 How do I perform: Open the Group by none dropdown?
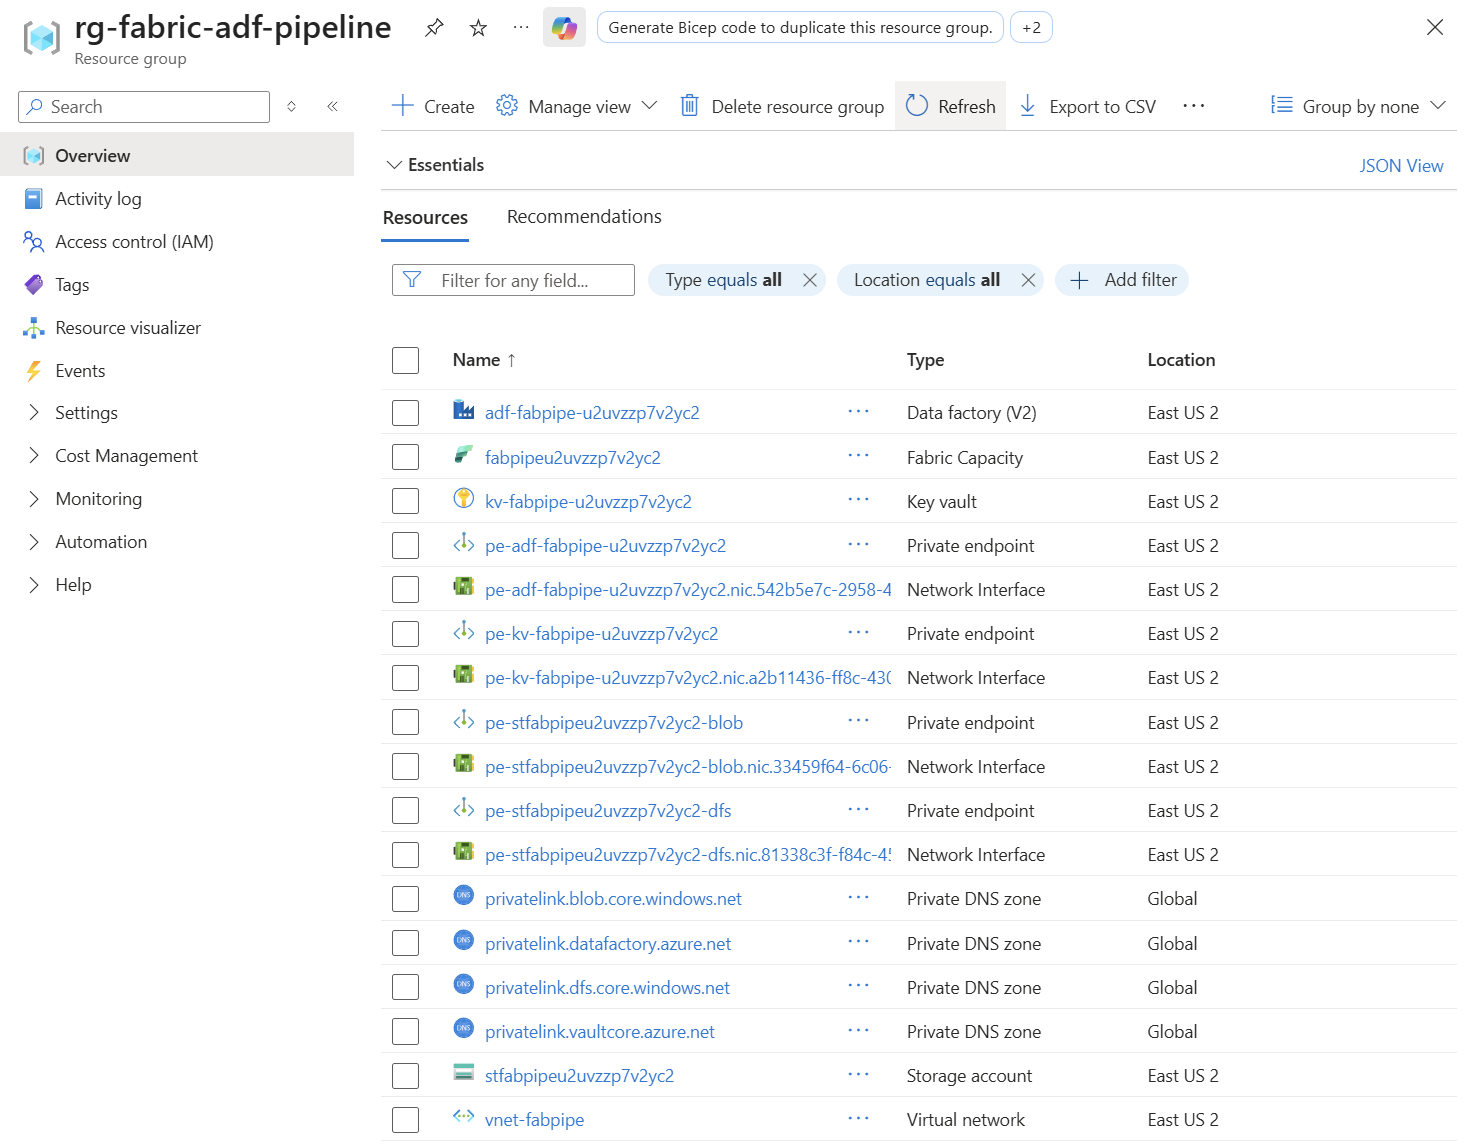coord(1358,105)
